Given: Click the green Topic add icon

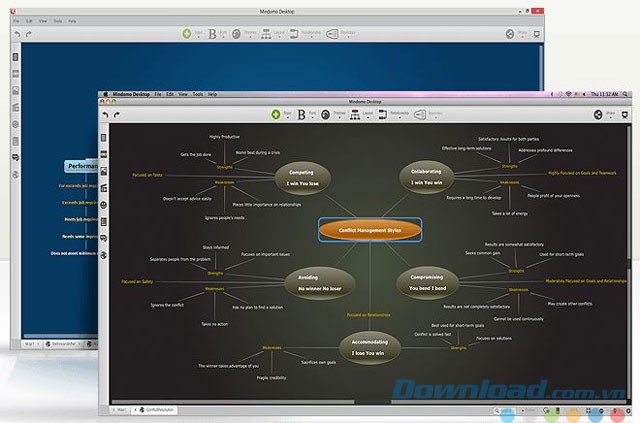Looking at the screenshot, I should click(276, 115).
